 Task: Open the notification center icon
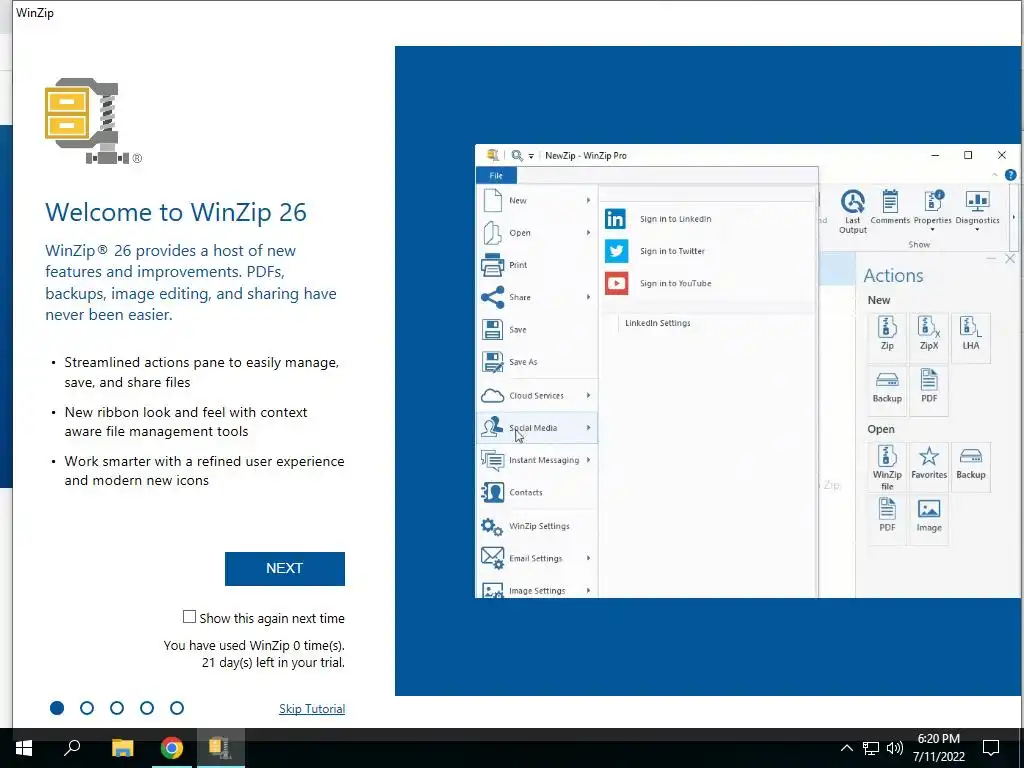(x=991, y=748)
